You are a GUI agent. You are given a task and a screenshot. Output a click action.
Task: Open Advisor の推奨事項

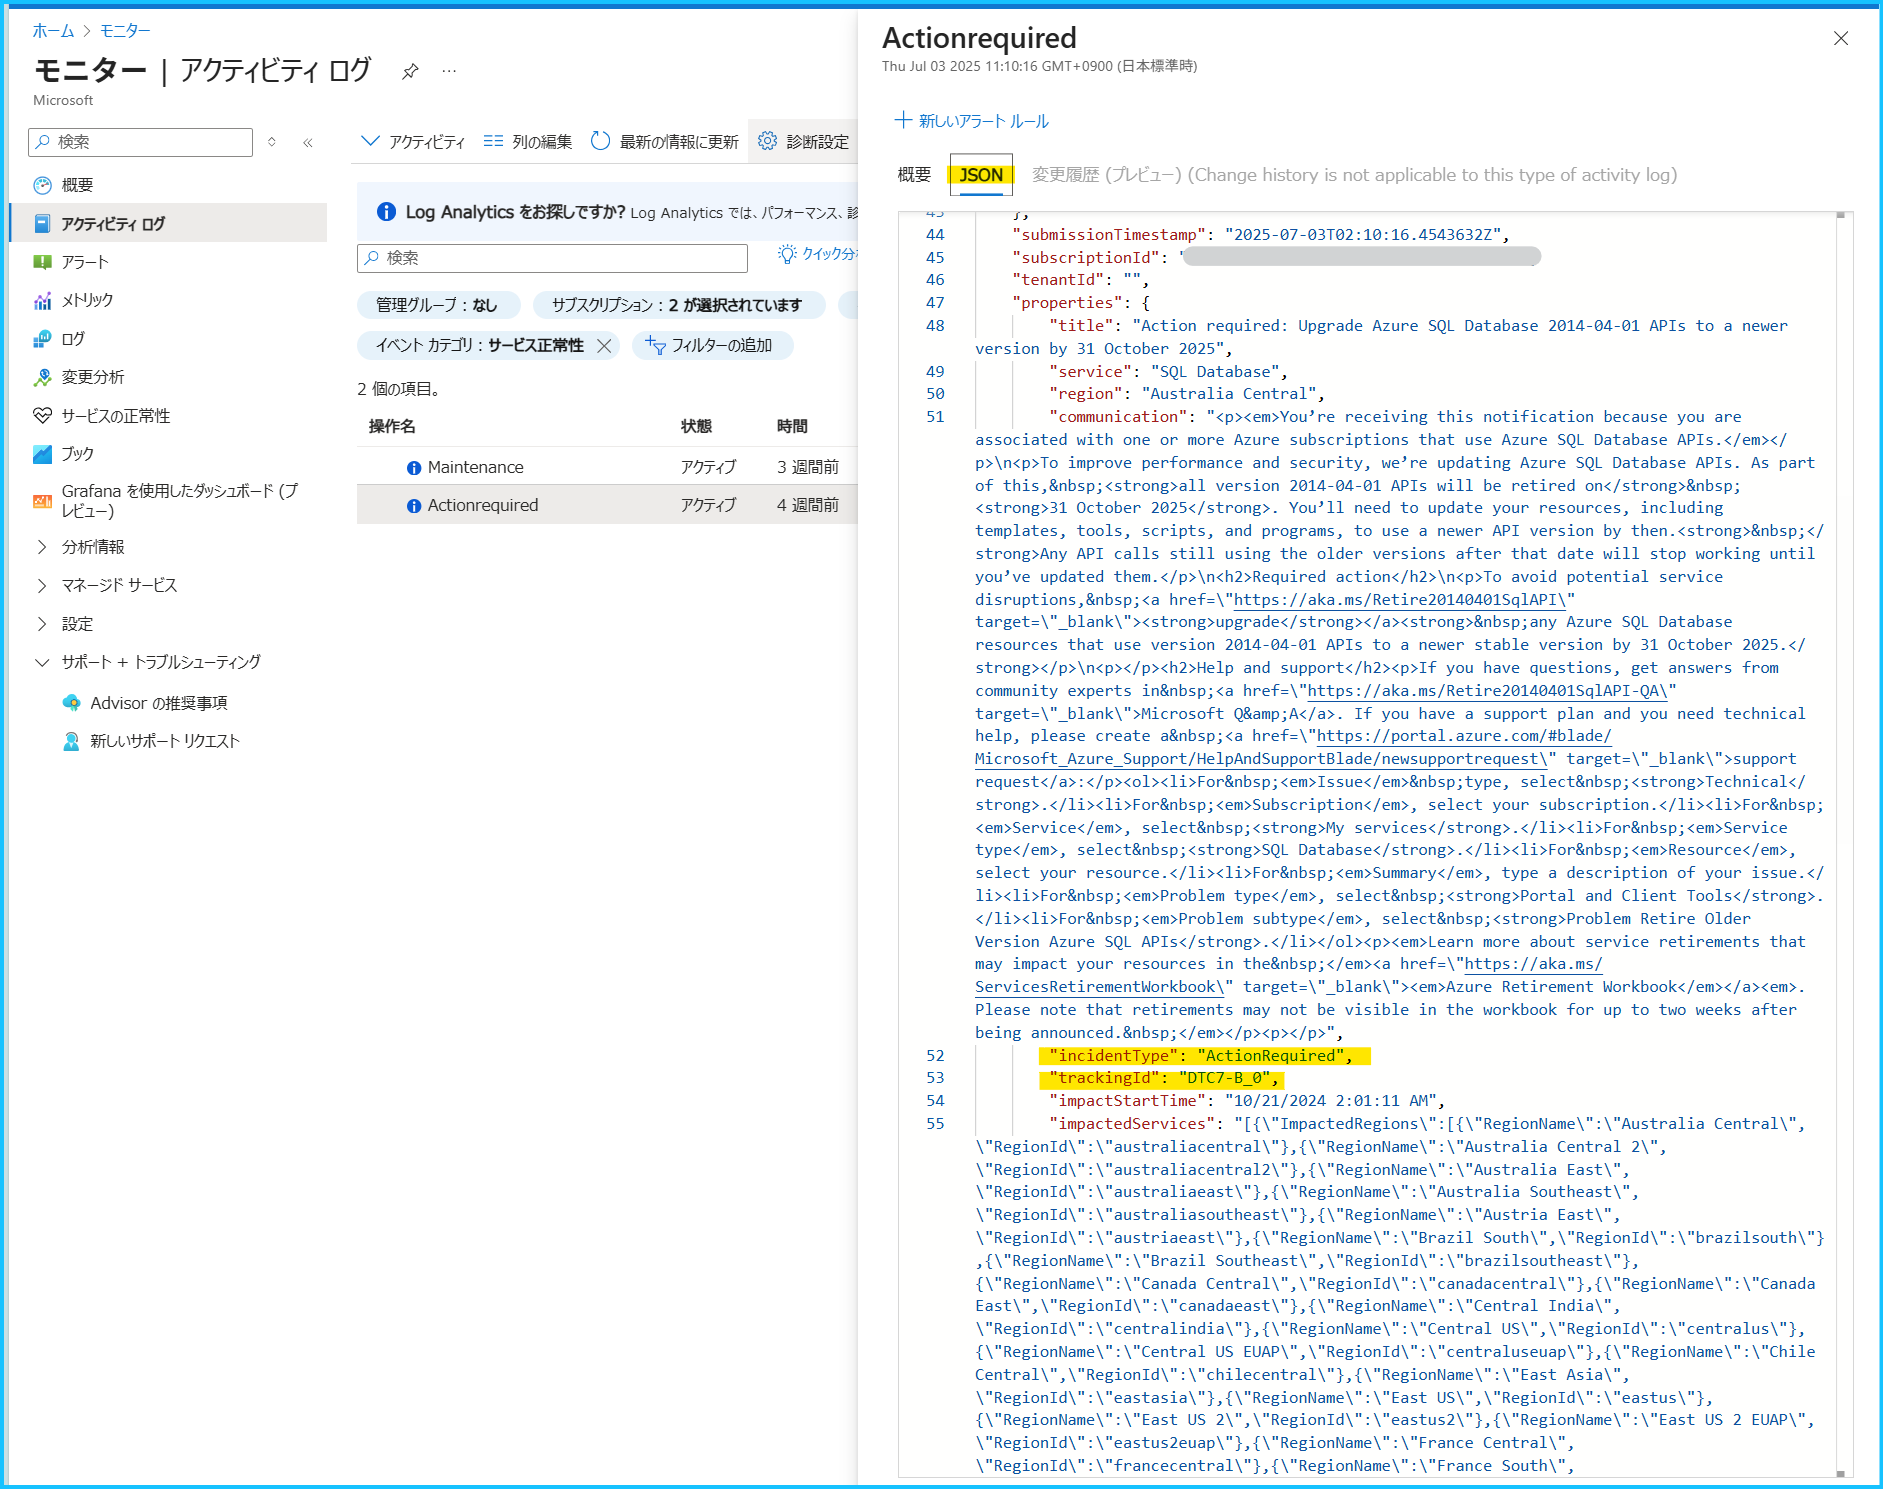(x=158, y=703)
